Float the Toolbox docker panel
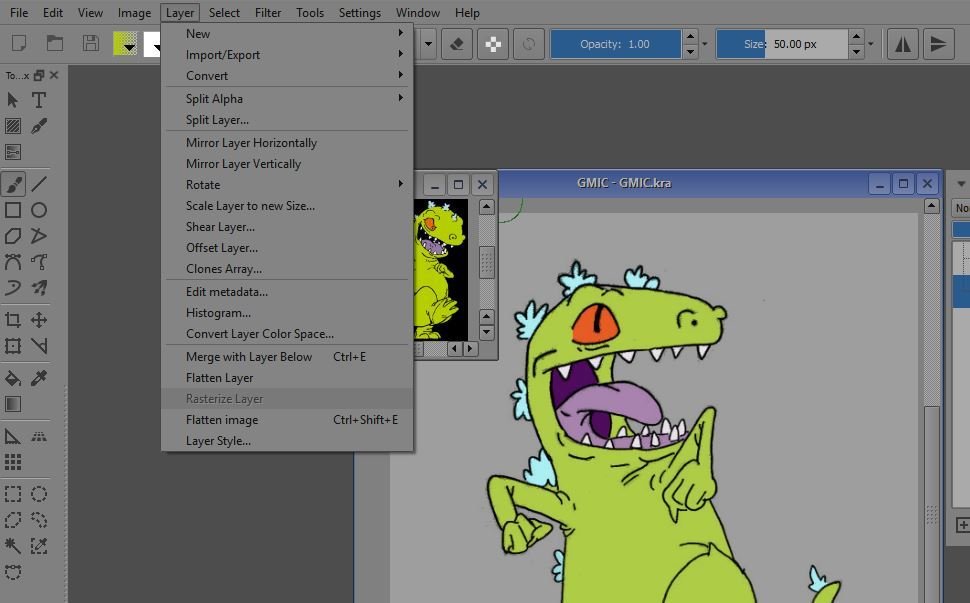The height and width of the screenshot is (603, 970). [x=39, y=75]
